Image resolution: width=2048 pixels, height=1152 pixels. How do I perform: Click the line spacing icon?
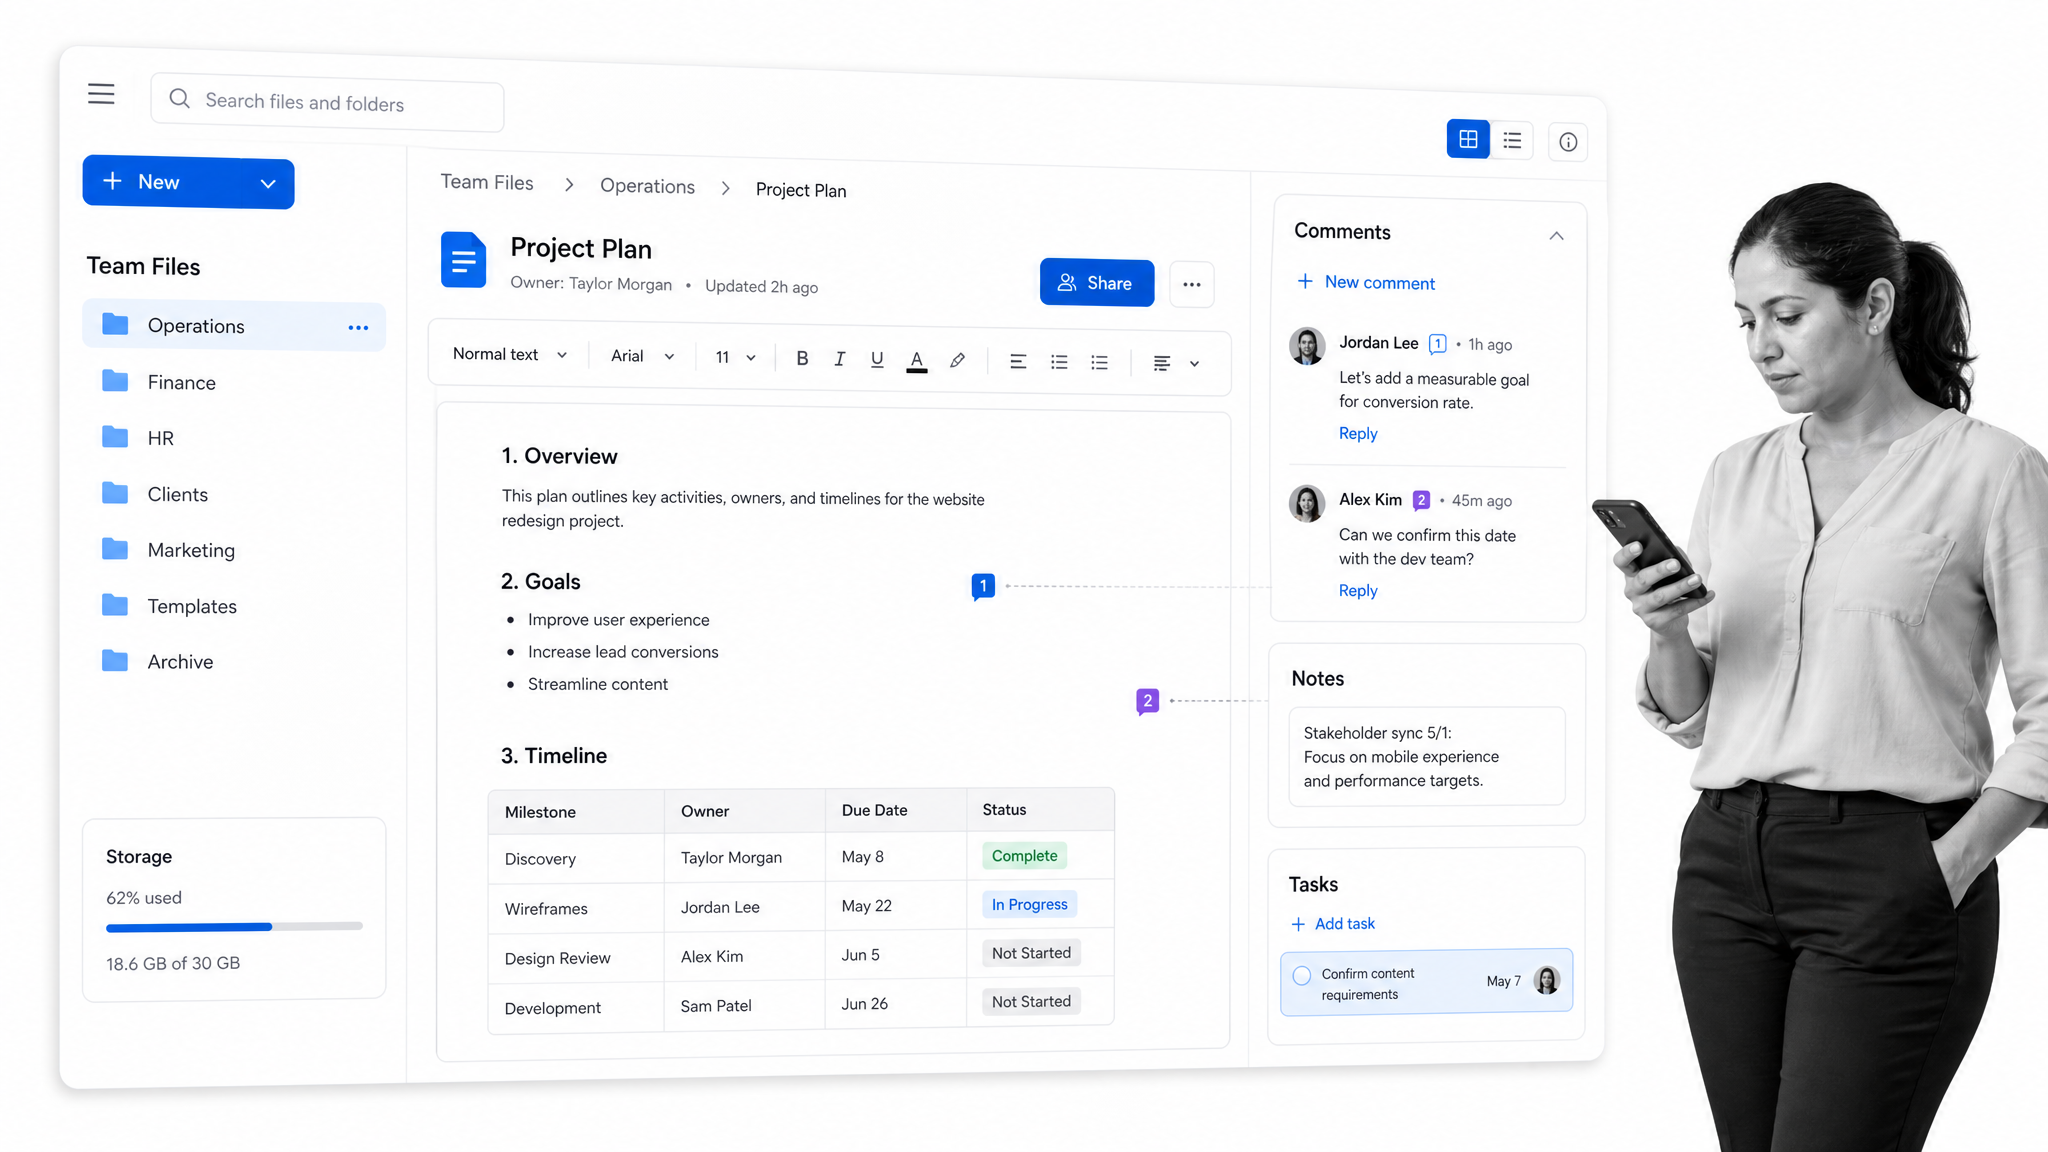(x=1161, y=363)
